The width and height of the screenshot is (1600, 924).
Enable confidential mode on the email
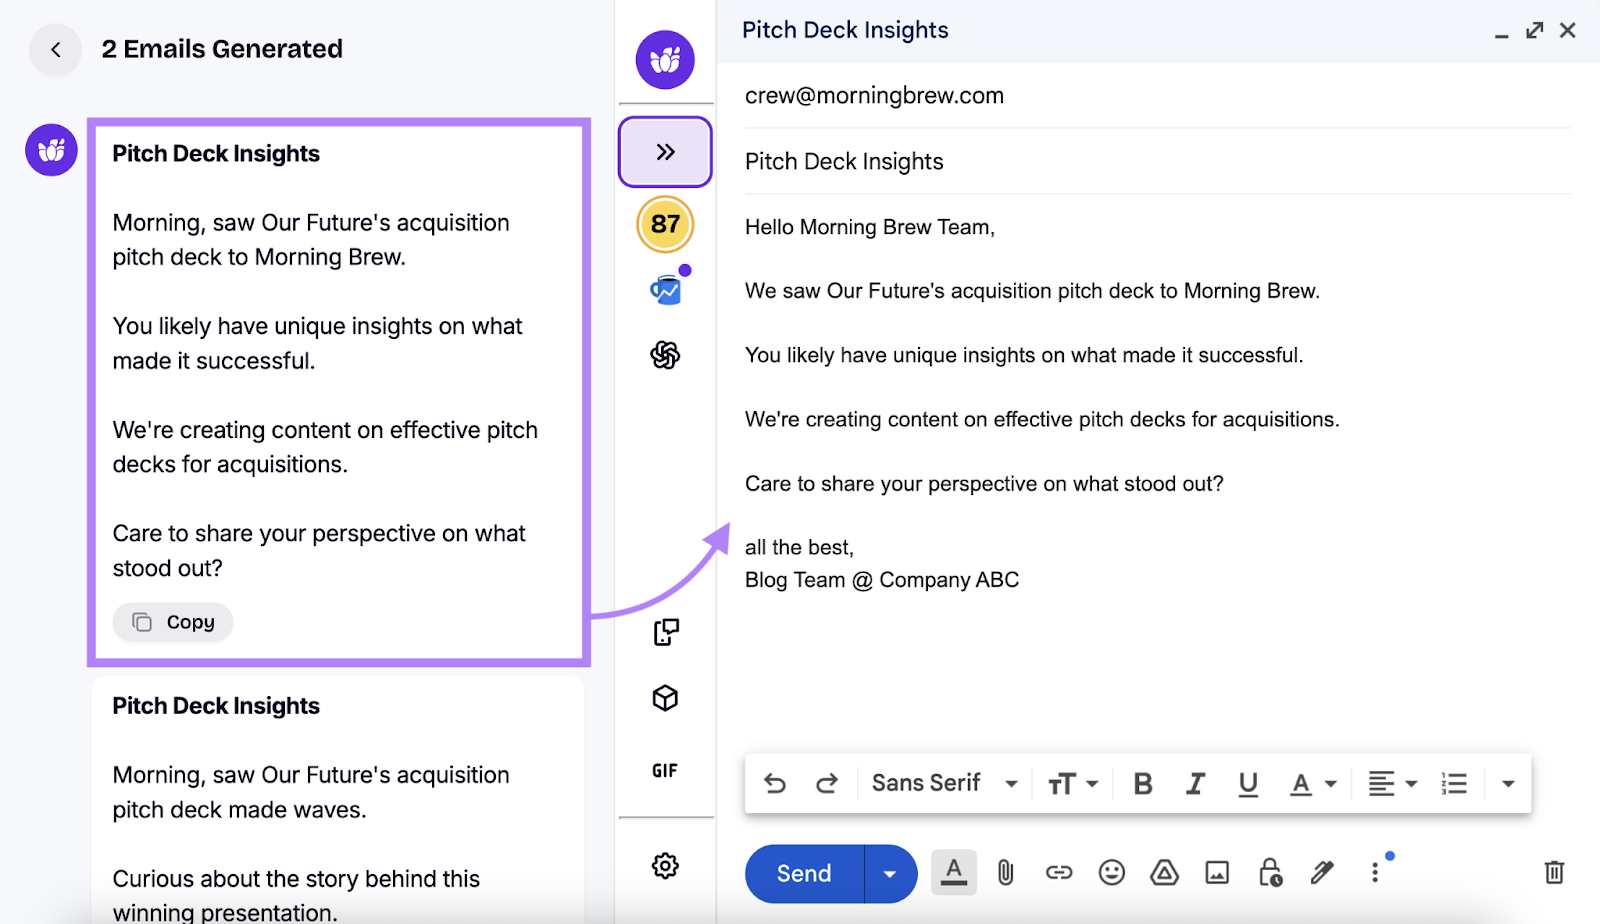[x=1270, y=873]
